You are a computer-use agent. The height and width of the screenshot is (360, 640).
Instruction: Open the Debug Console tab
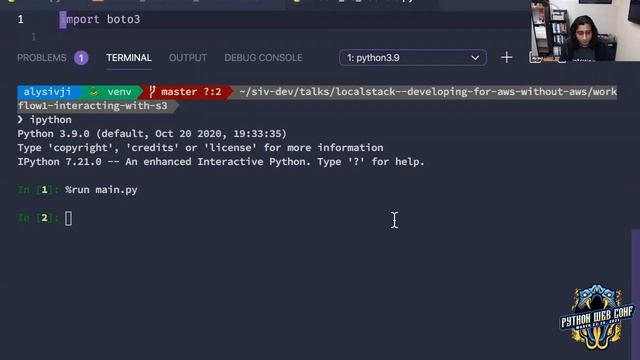263,58
